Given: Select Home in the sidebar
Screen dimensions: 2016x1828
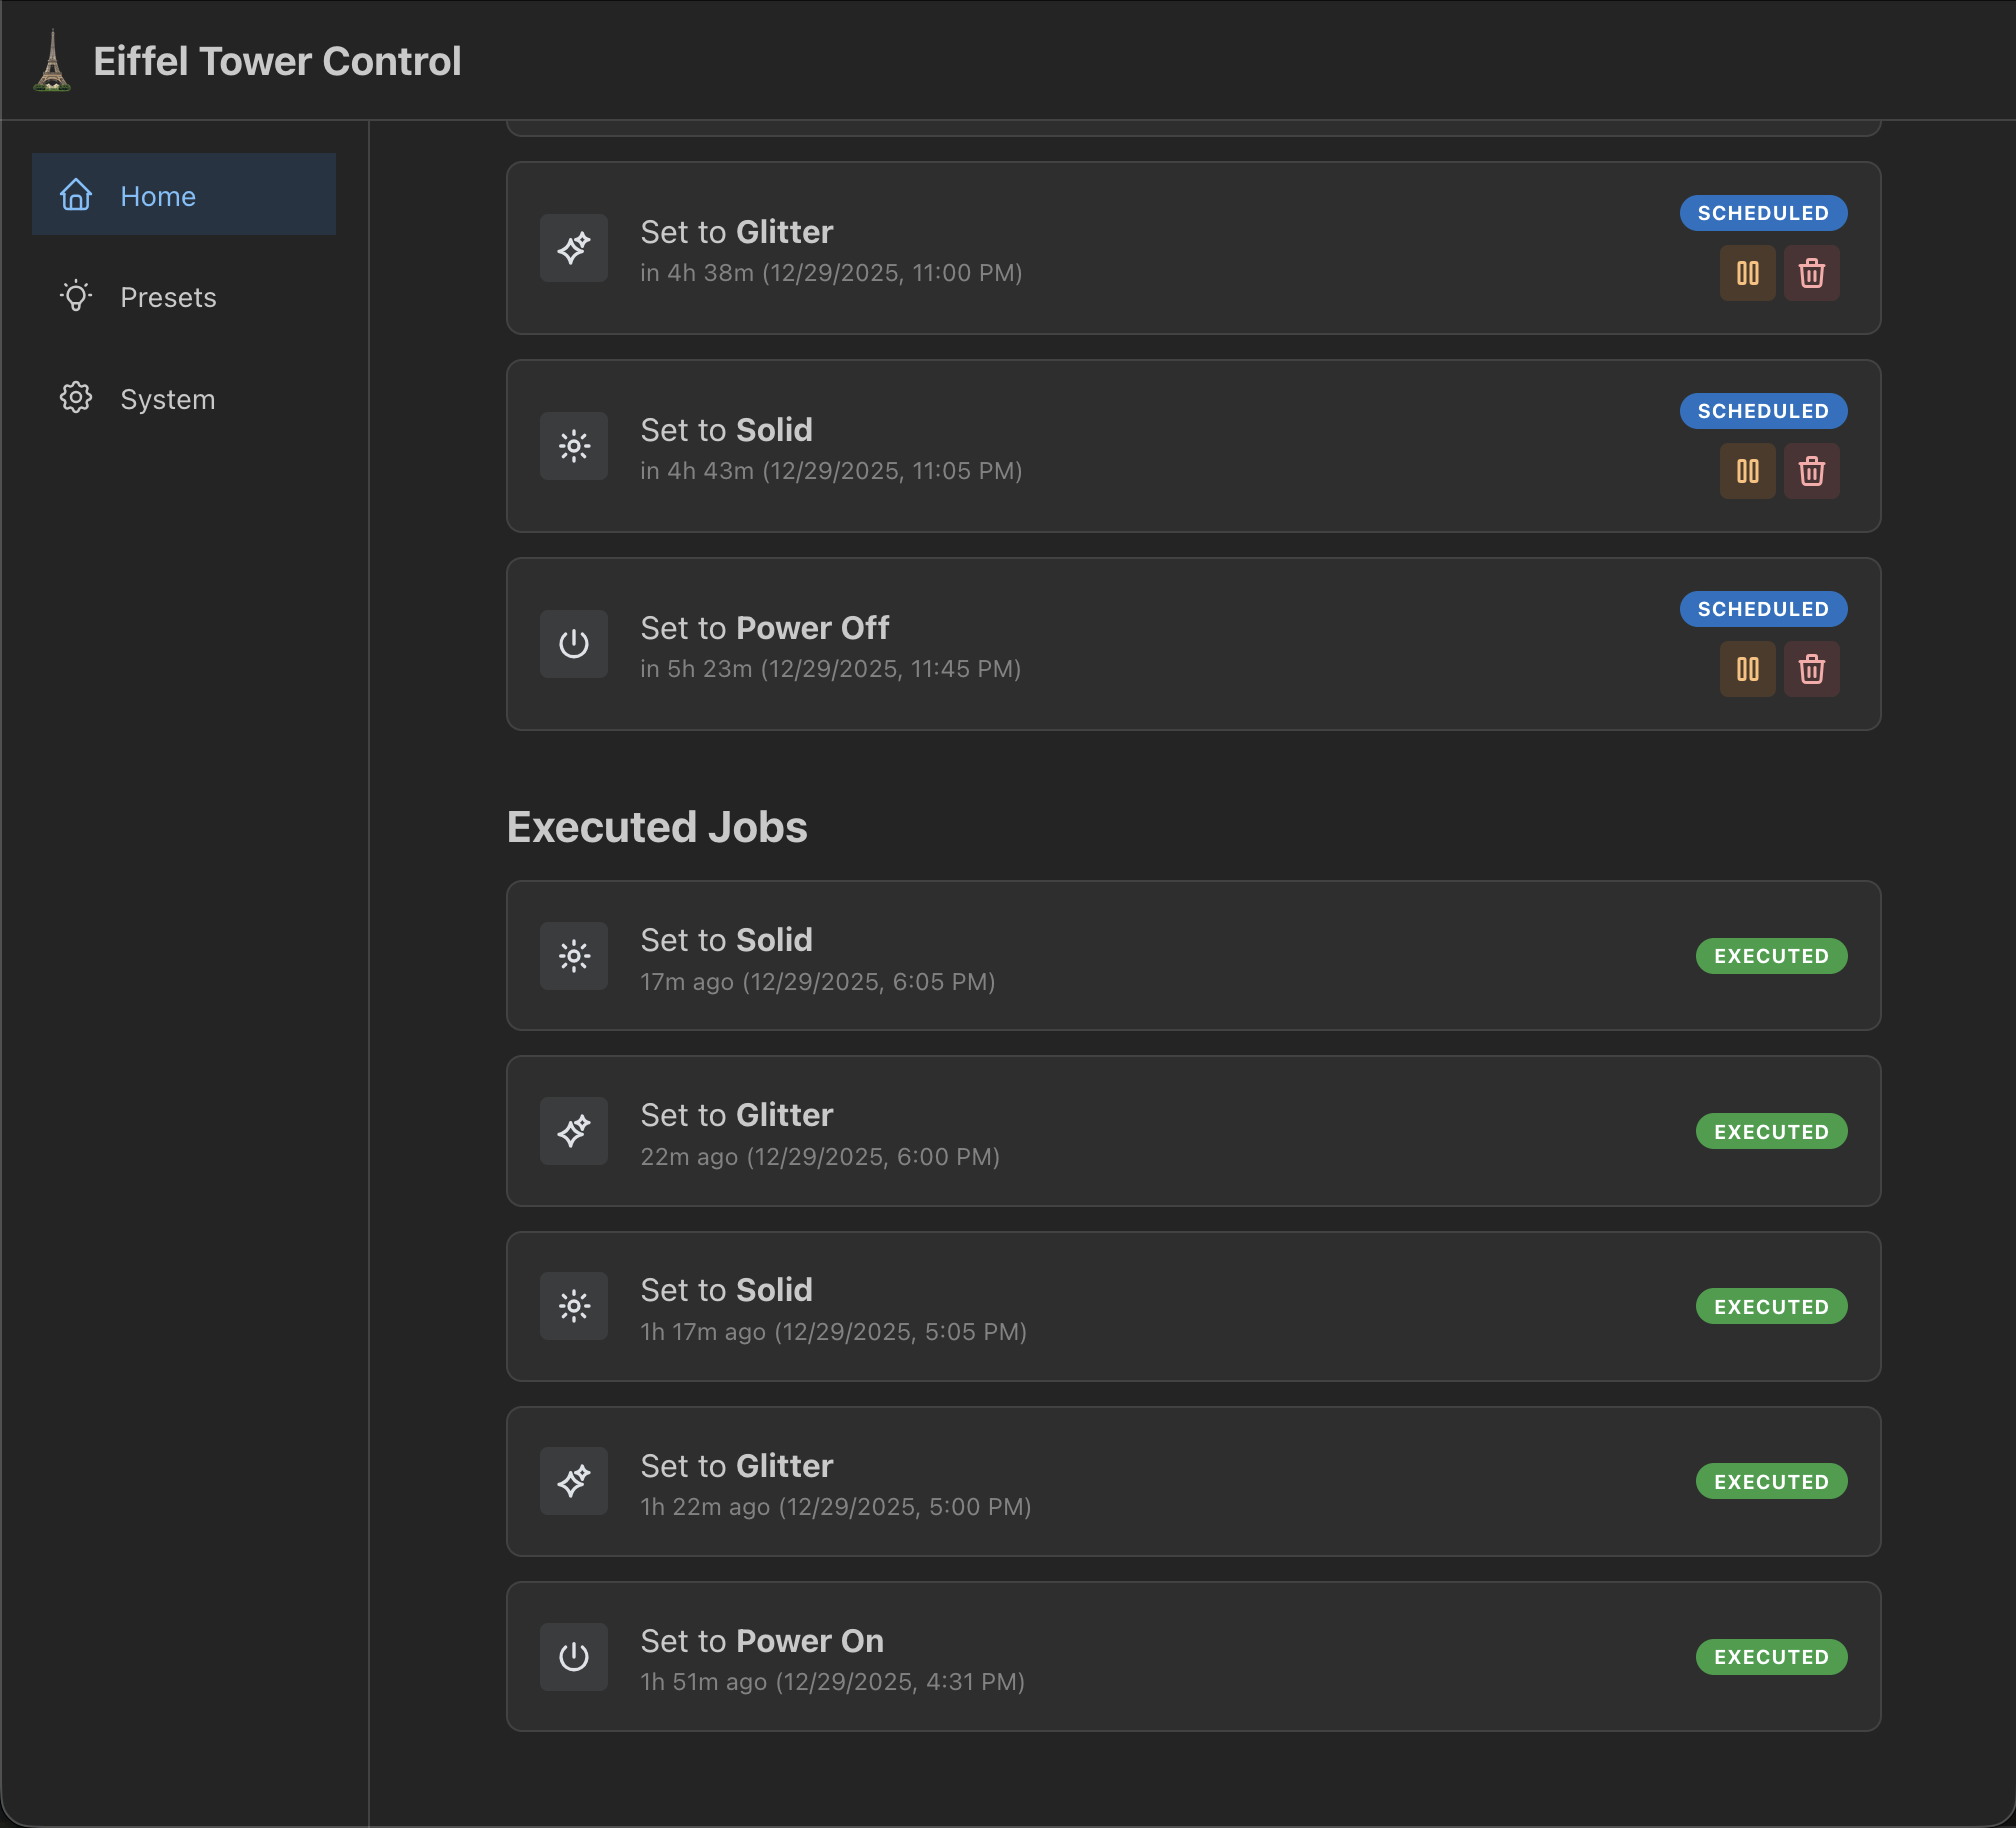Looking at the screenshot, I should [x=157, y=196].
